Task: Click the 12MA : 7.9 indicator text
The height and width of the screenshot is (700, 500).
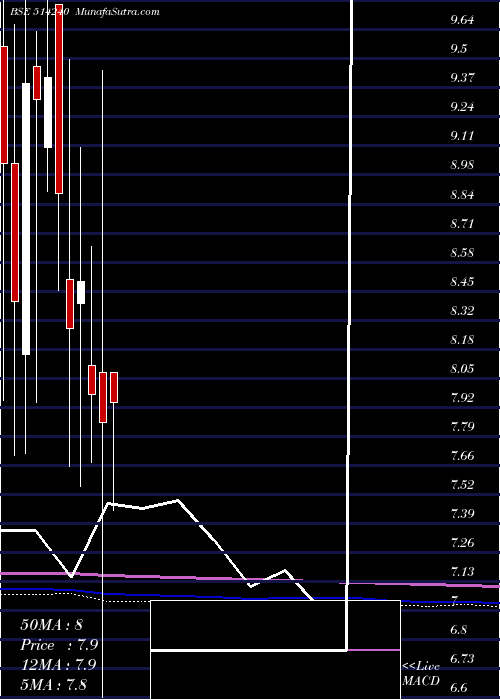Action: [60, 665]
